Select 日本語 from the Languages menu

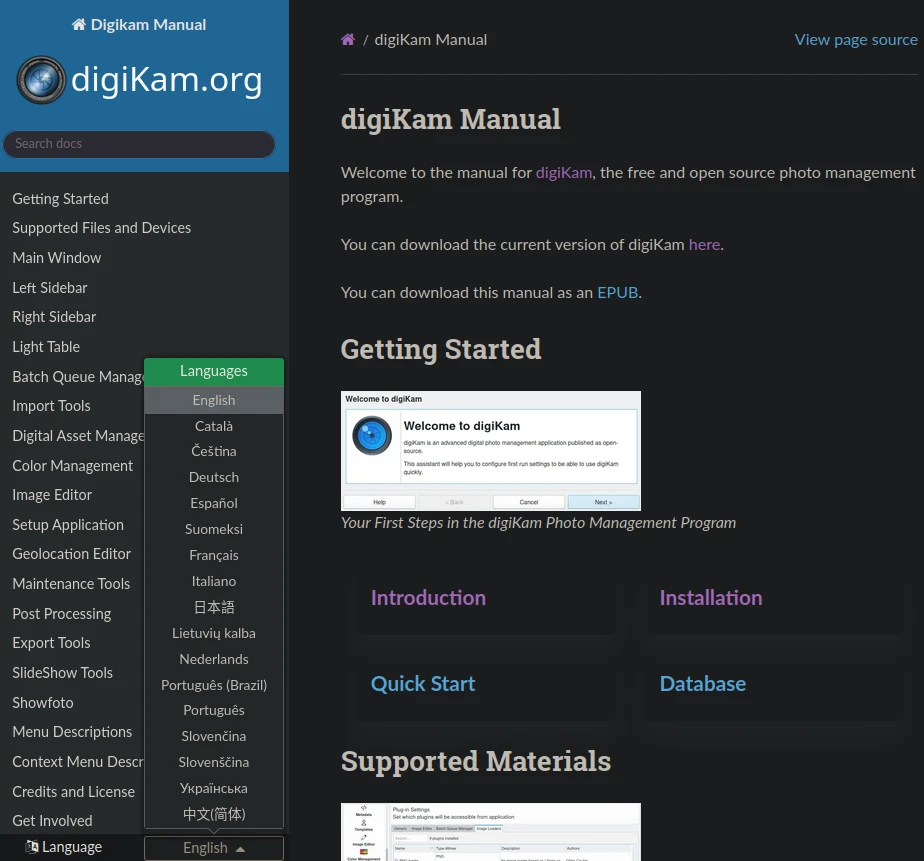pyautogui.click(x=213, y=607)
